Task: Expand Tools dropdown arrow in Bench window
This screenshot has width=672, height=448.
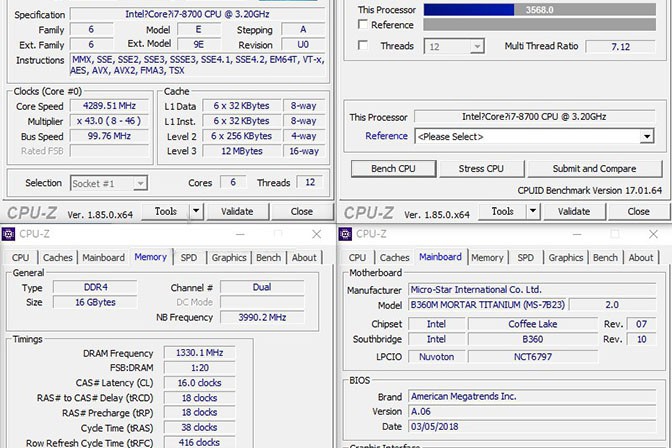Action: point(533,211)
